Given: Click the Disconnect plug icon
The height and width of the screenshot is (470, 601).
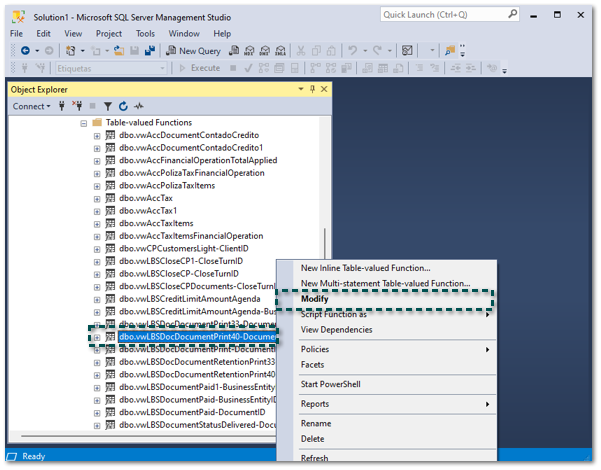Looking at the screenshot, I should tap(77, 106).
